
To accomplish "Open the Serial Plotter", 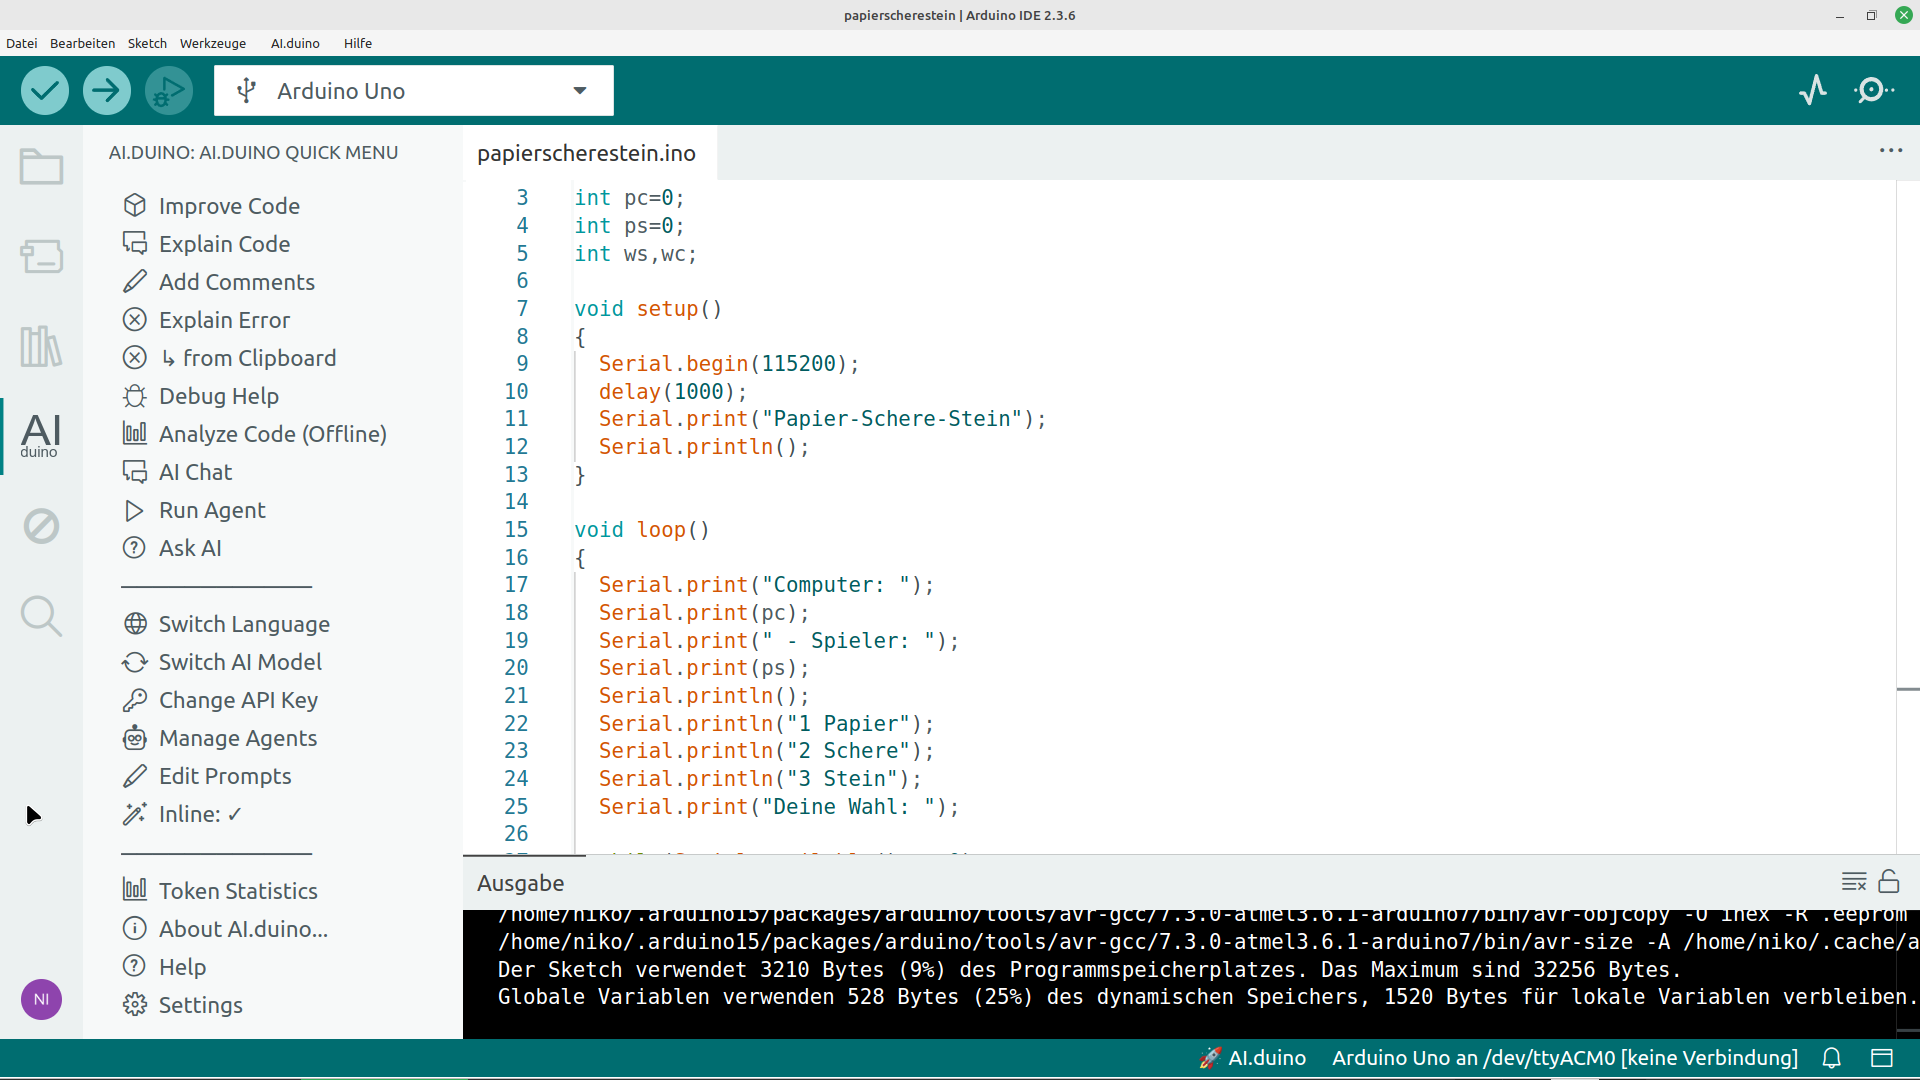I will 1813,91.
